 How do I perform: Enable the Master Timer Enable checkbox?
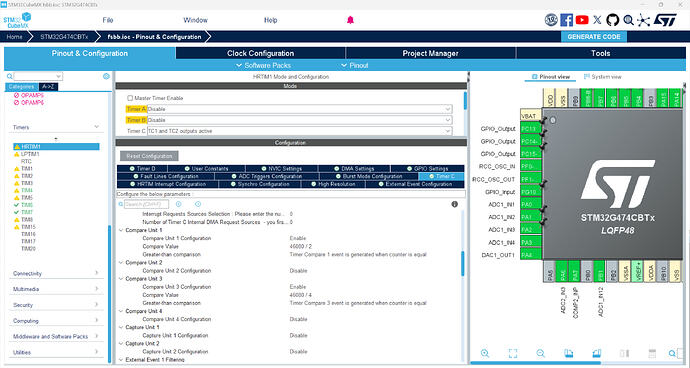click(x=130, y=98)
